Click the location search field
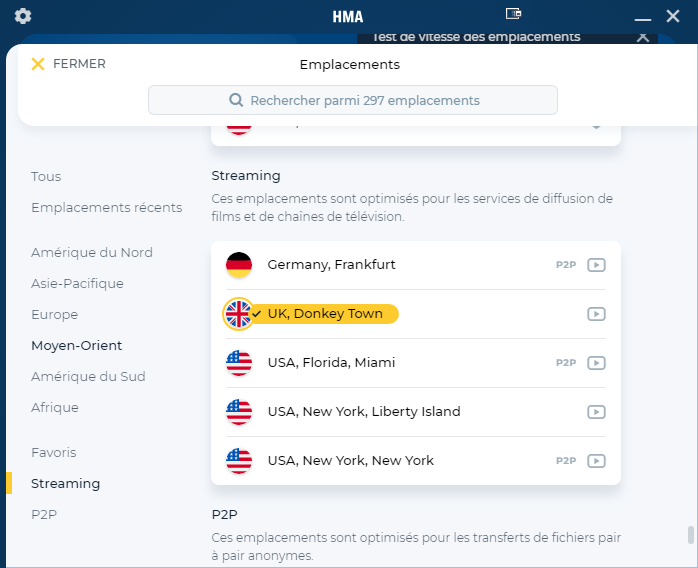The height and width of the screenshot is (568, 698). (353, 100)
